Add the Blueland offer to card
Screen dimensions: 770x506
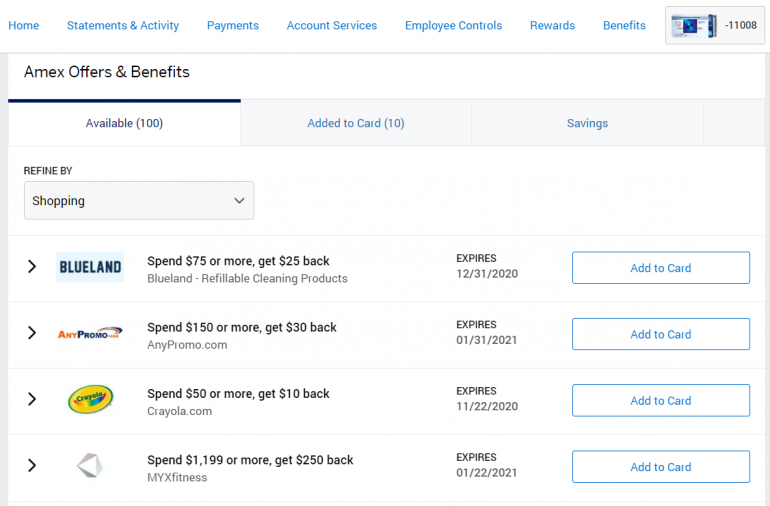tap(660, 268)
